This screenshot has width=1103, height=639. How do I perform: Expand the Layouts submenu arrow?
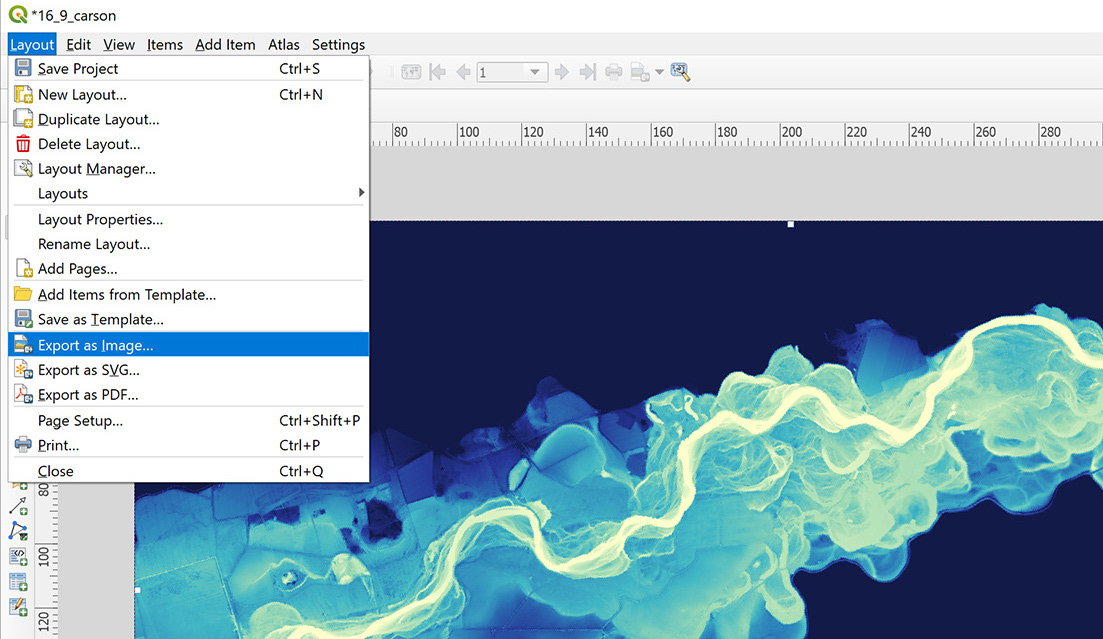click(361, 192)
